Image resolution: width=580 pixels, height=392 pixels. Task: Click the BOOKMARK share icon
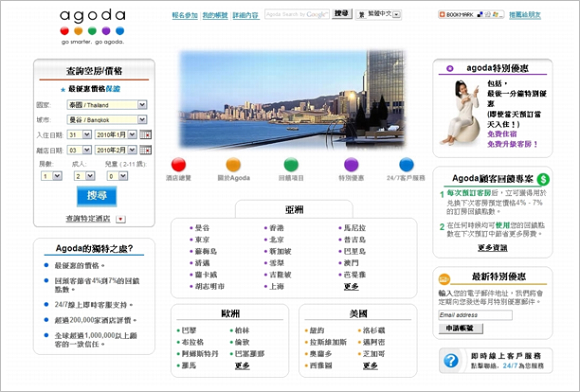(x=456, y=15)
